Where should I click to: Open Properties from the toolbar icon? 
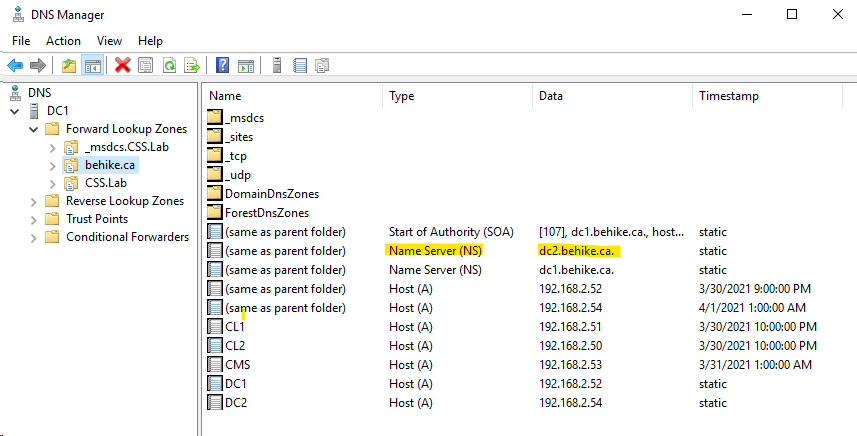[x=146, y=65]
